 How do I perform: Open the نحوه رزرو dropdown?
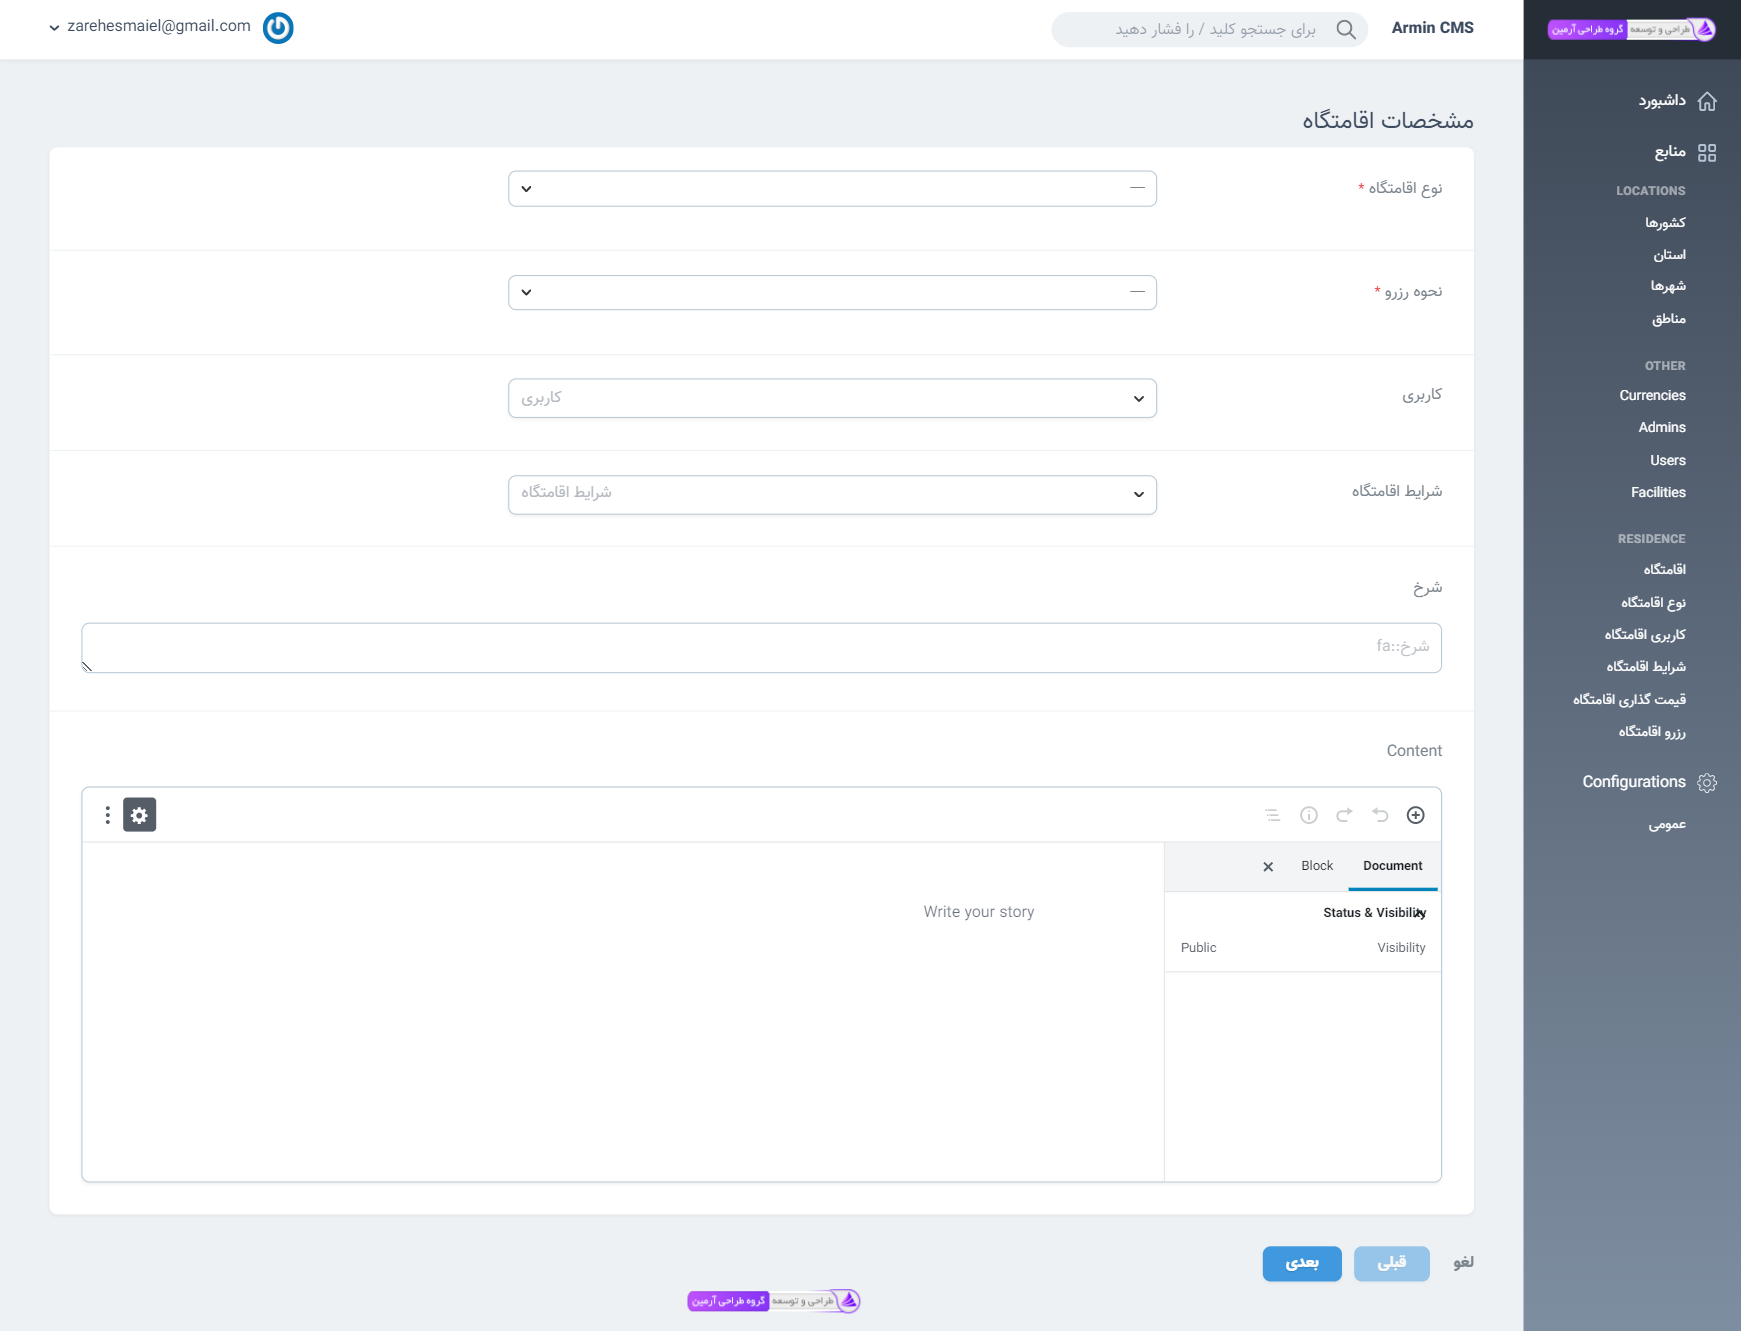point(831,293)
